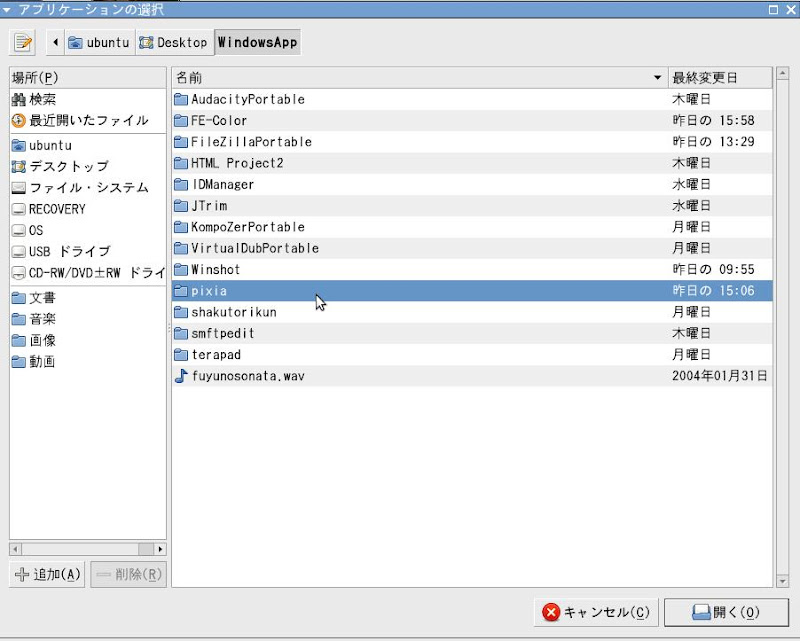This screenshot has height=641, width=800.
Task: Click the date 昨日の 15:58
Action: click(x=713, y=120)
